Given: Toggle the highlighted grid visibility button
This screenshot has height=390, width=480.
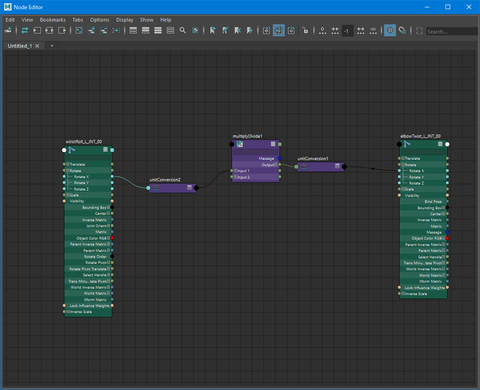Looking at the screenshot, I should tap(390, 31).
